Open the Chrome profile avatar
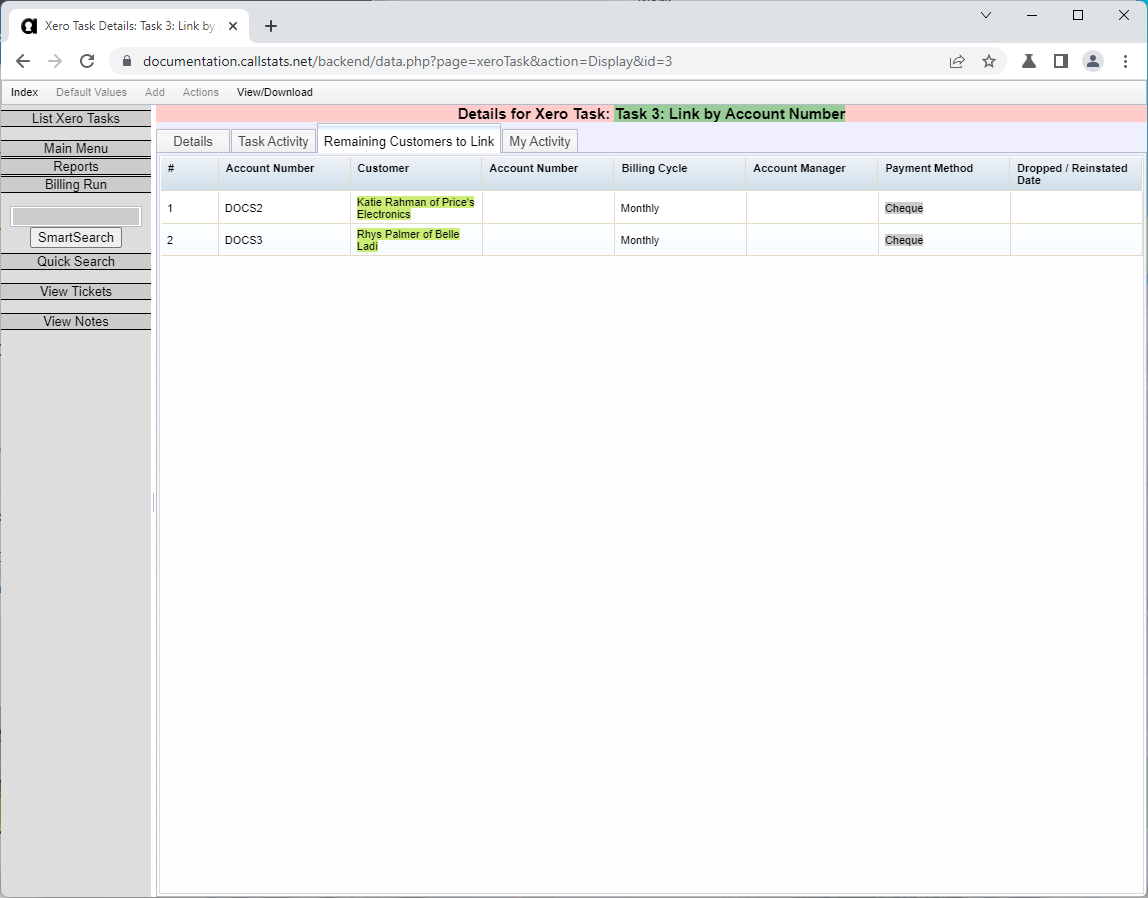This screenshot has width=1148, height=898. coord(1093,61)
